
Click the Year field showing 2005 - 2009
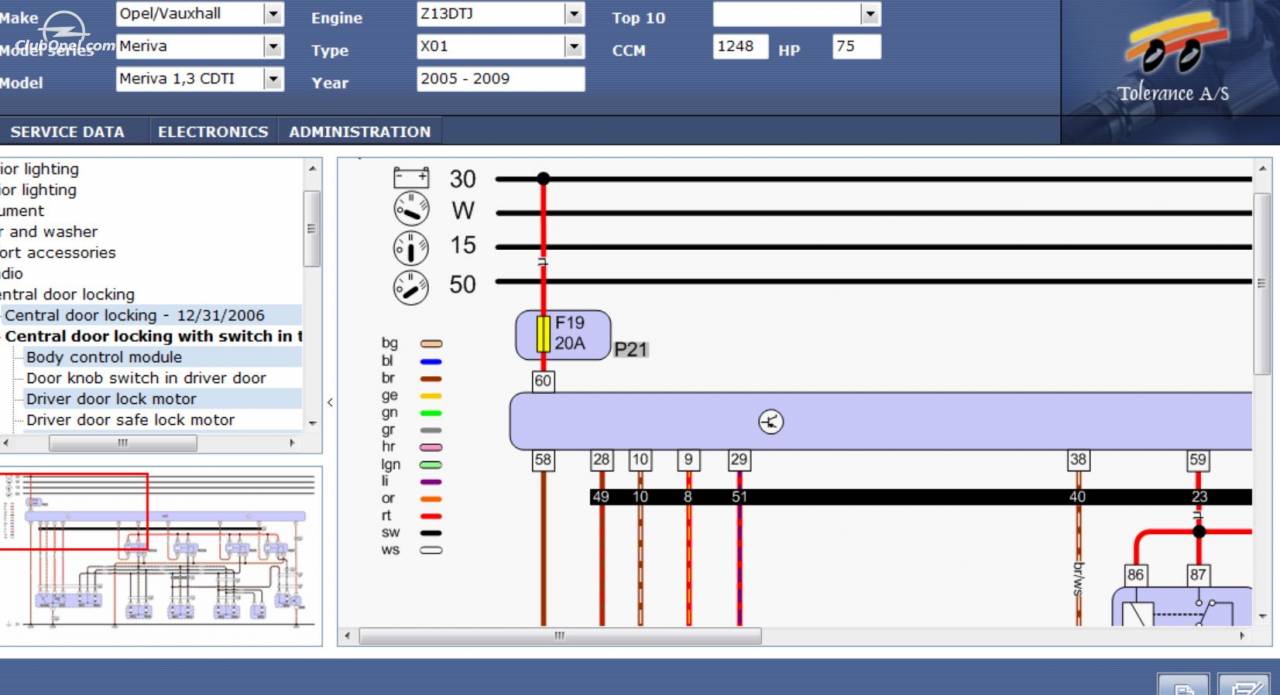pyautogui.click(x=501, y=79)
